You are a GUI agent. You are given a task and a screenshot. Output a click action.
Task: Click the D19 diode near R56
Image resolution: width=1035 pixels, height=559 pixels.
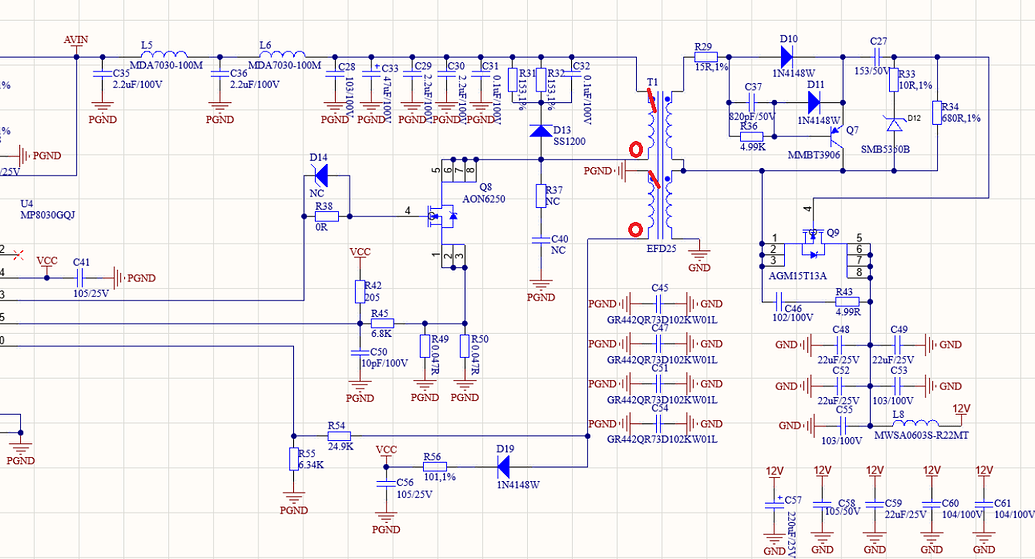503,466
